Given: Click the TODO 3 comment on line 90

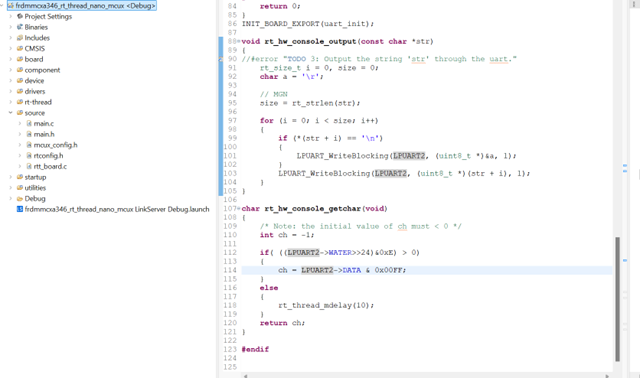Looking at the screenshot, I should tap(379, 59).
